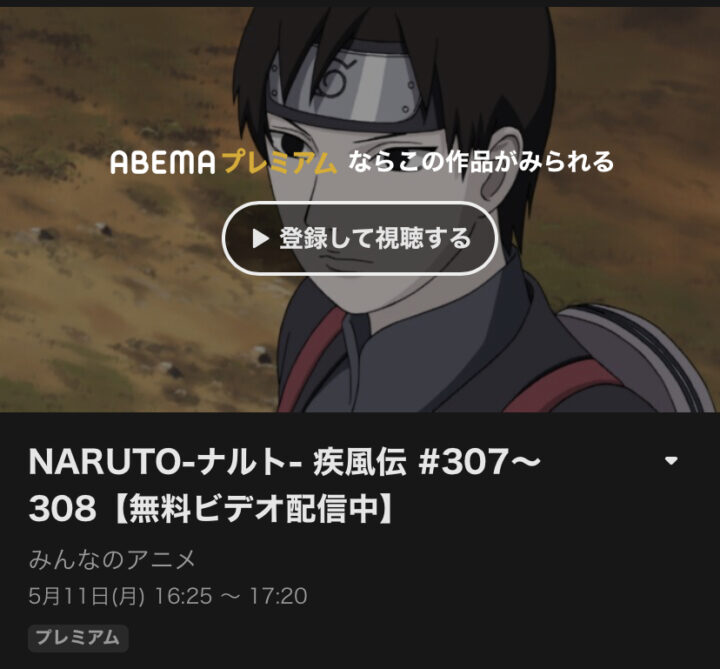Click the play triangle icon in the register button
The image size is (720, 669).
tap(261, 238)
